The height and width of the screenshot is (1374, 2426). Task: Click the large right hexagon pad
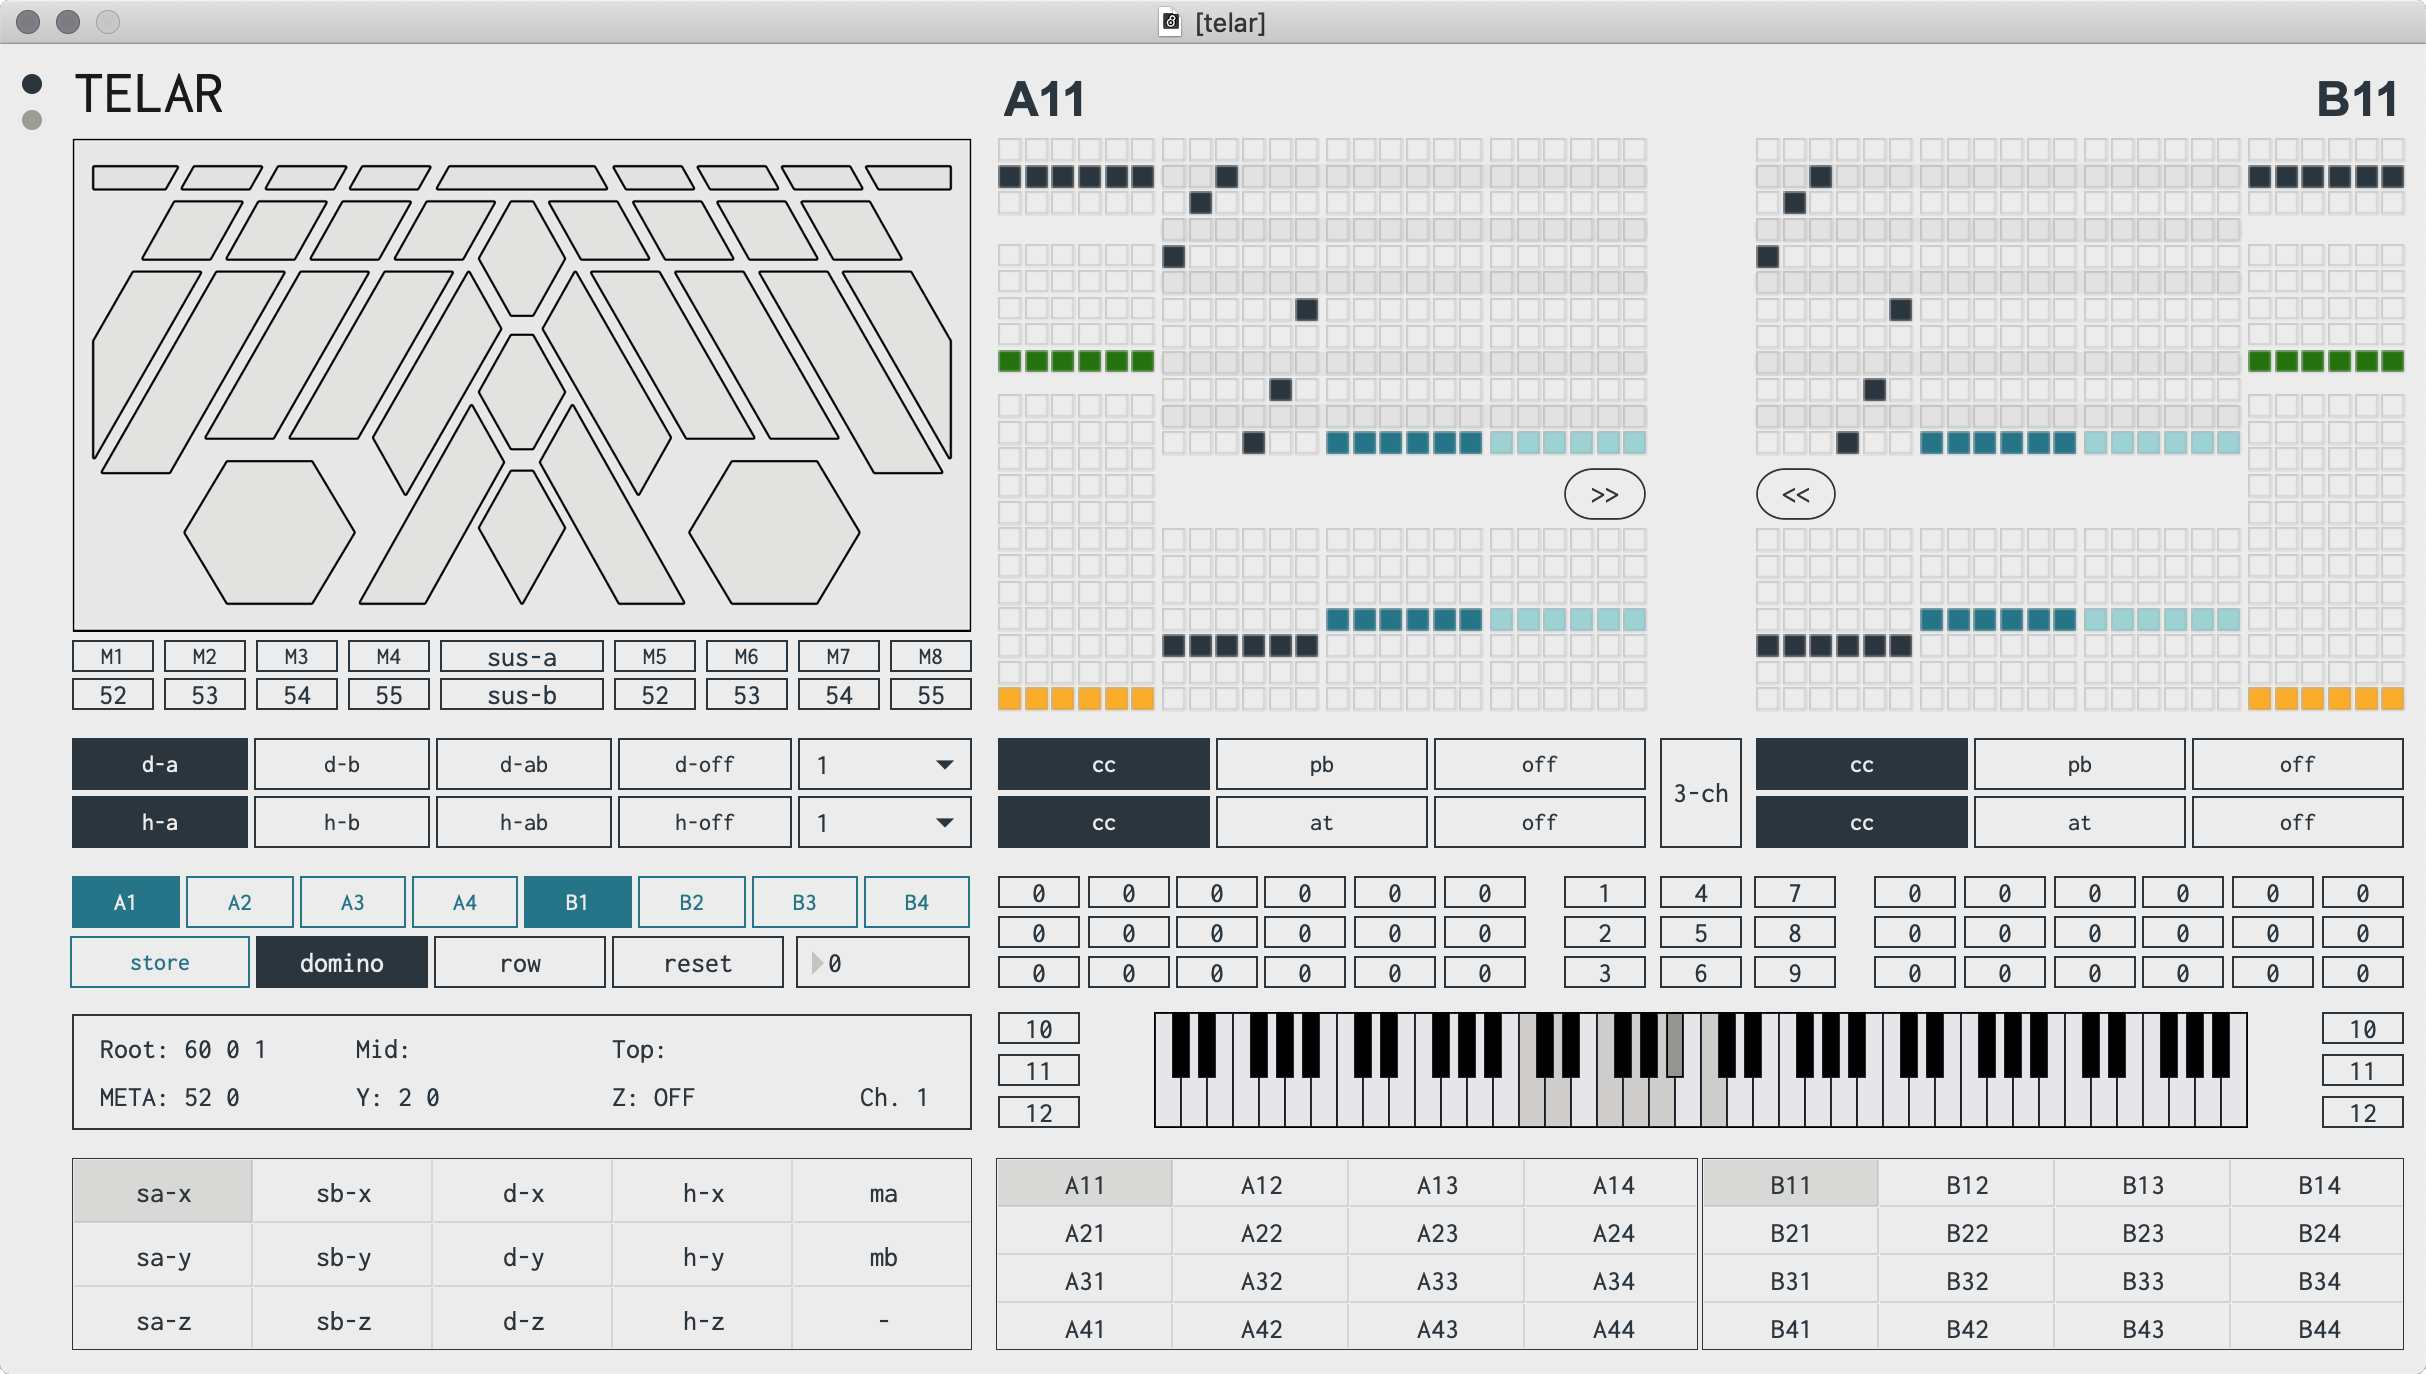(x=774, y=532)
